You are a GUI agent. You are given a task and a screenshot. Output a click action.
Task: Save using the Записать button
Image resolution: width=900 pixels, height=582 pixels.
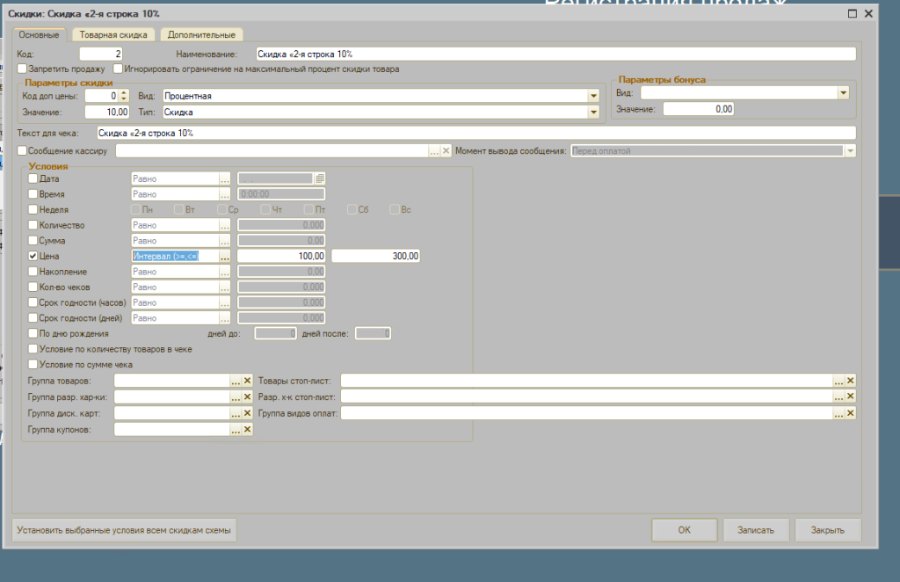[755, 530]
